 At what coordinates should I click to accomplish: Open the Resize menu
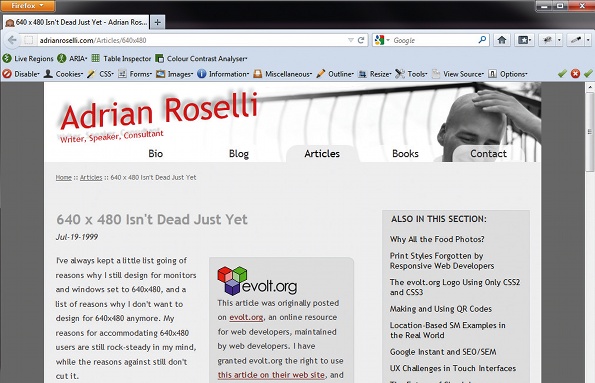point(375,74)
